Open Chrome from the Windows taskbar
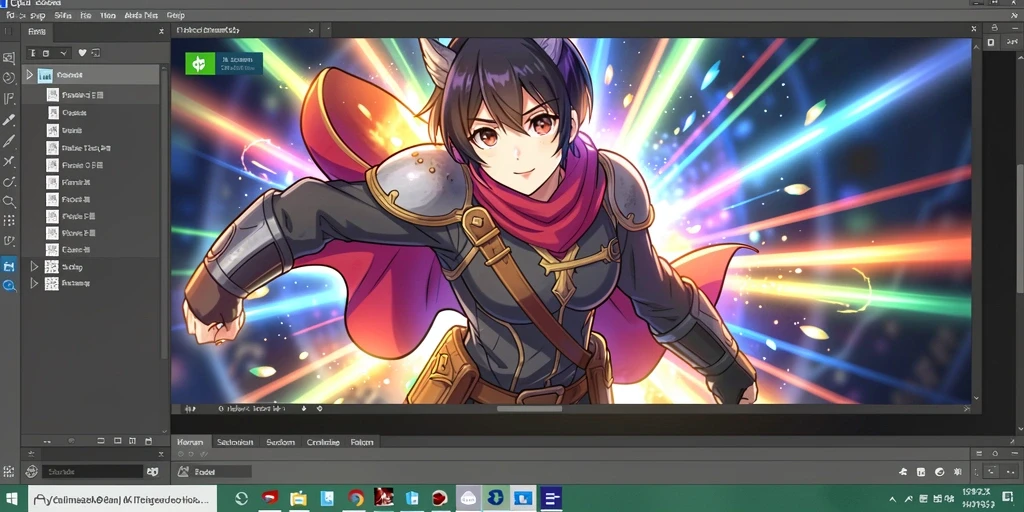1024x512 pixels. pos(356,498)
